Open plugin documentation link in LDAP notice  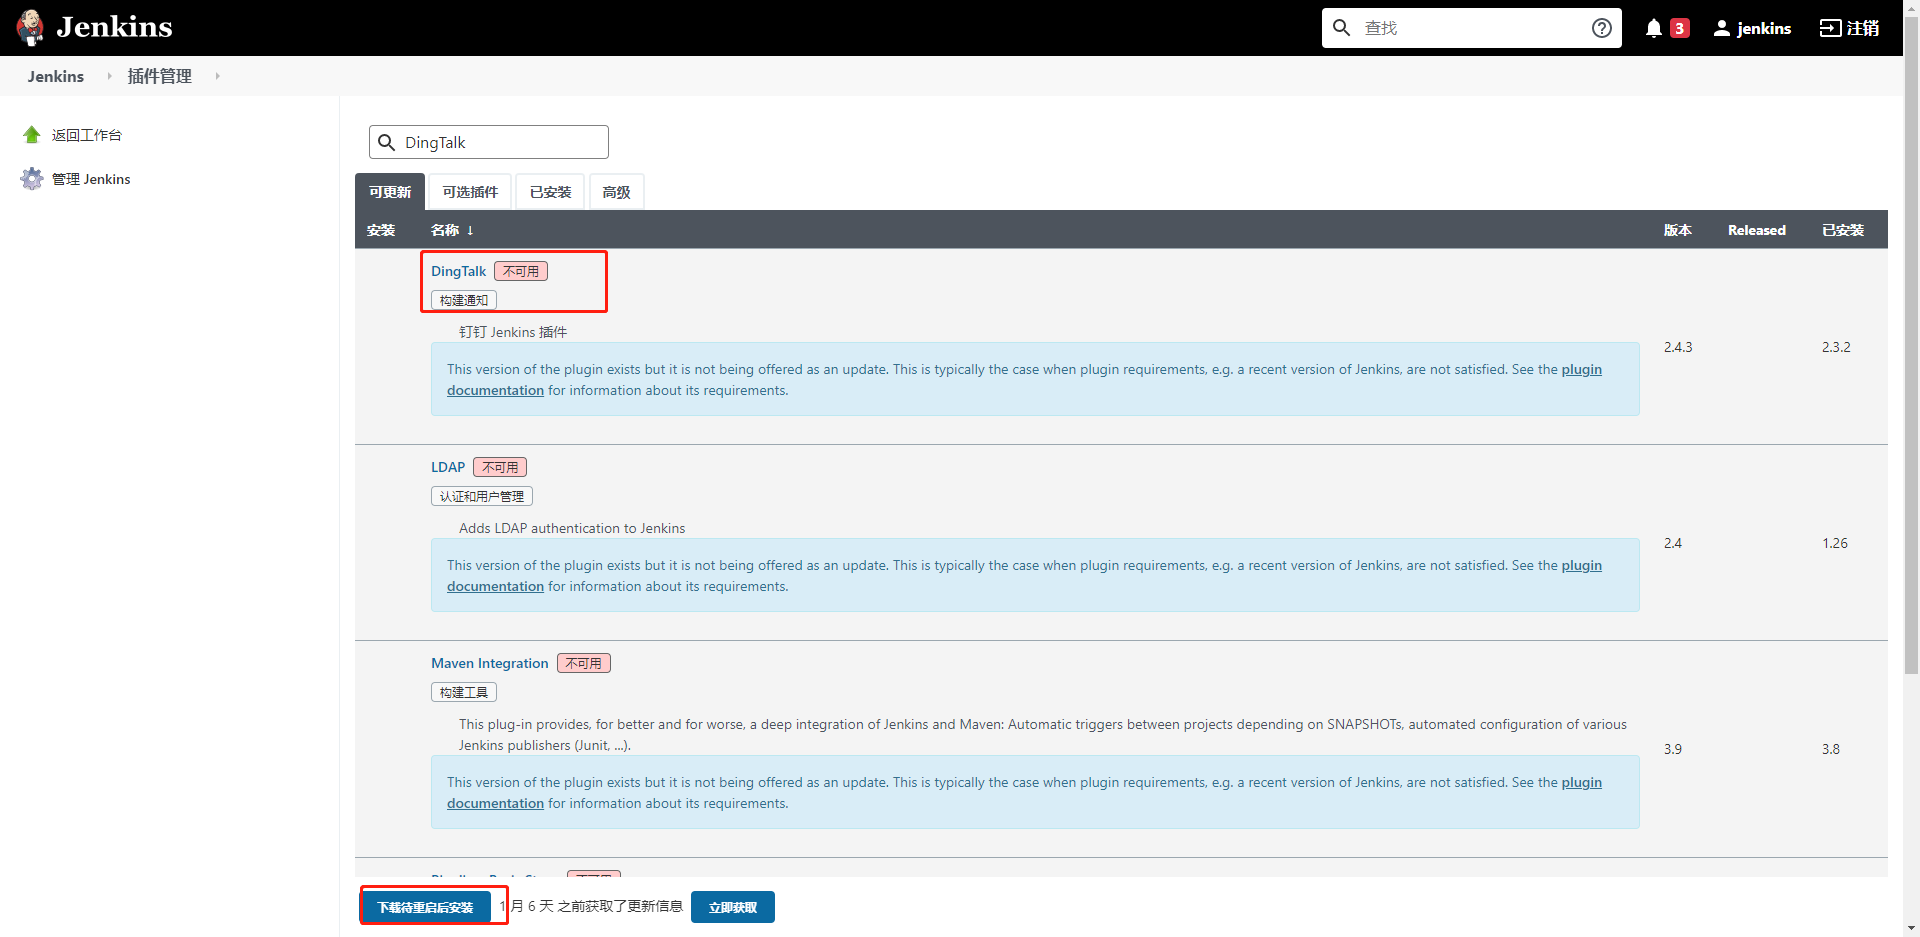click(1582, 565)
